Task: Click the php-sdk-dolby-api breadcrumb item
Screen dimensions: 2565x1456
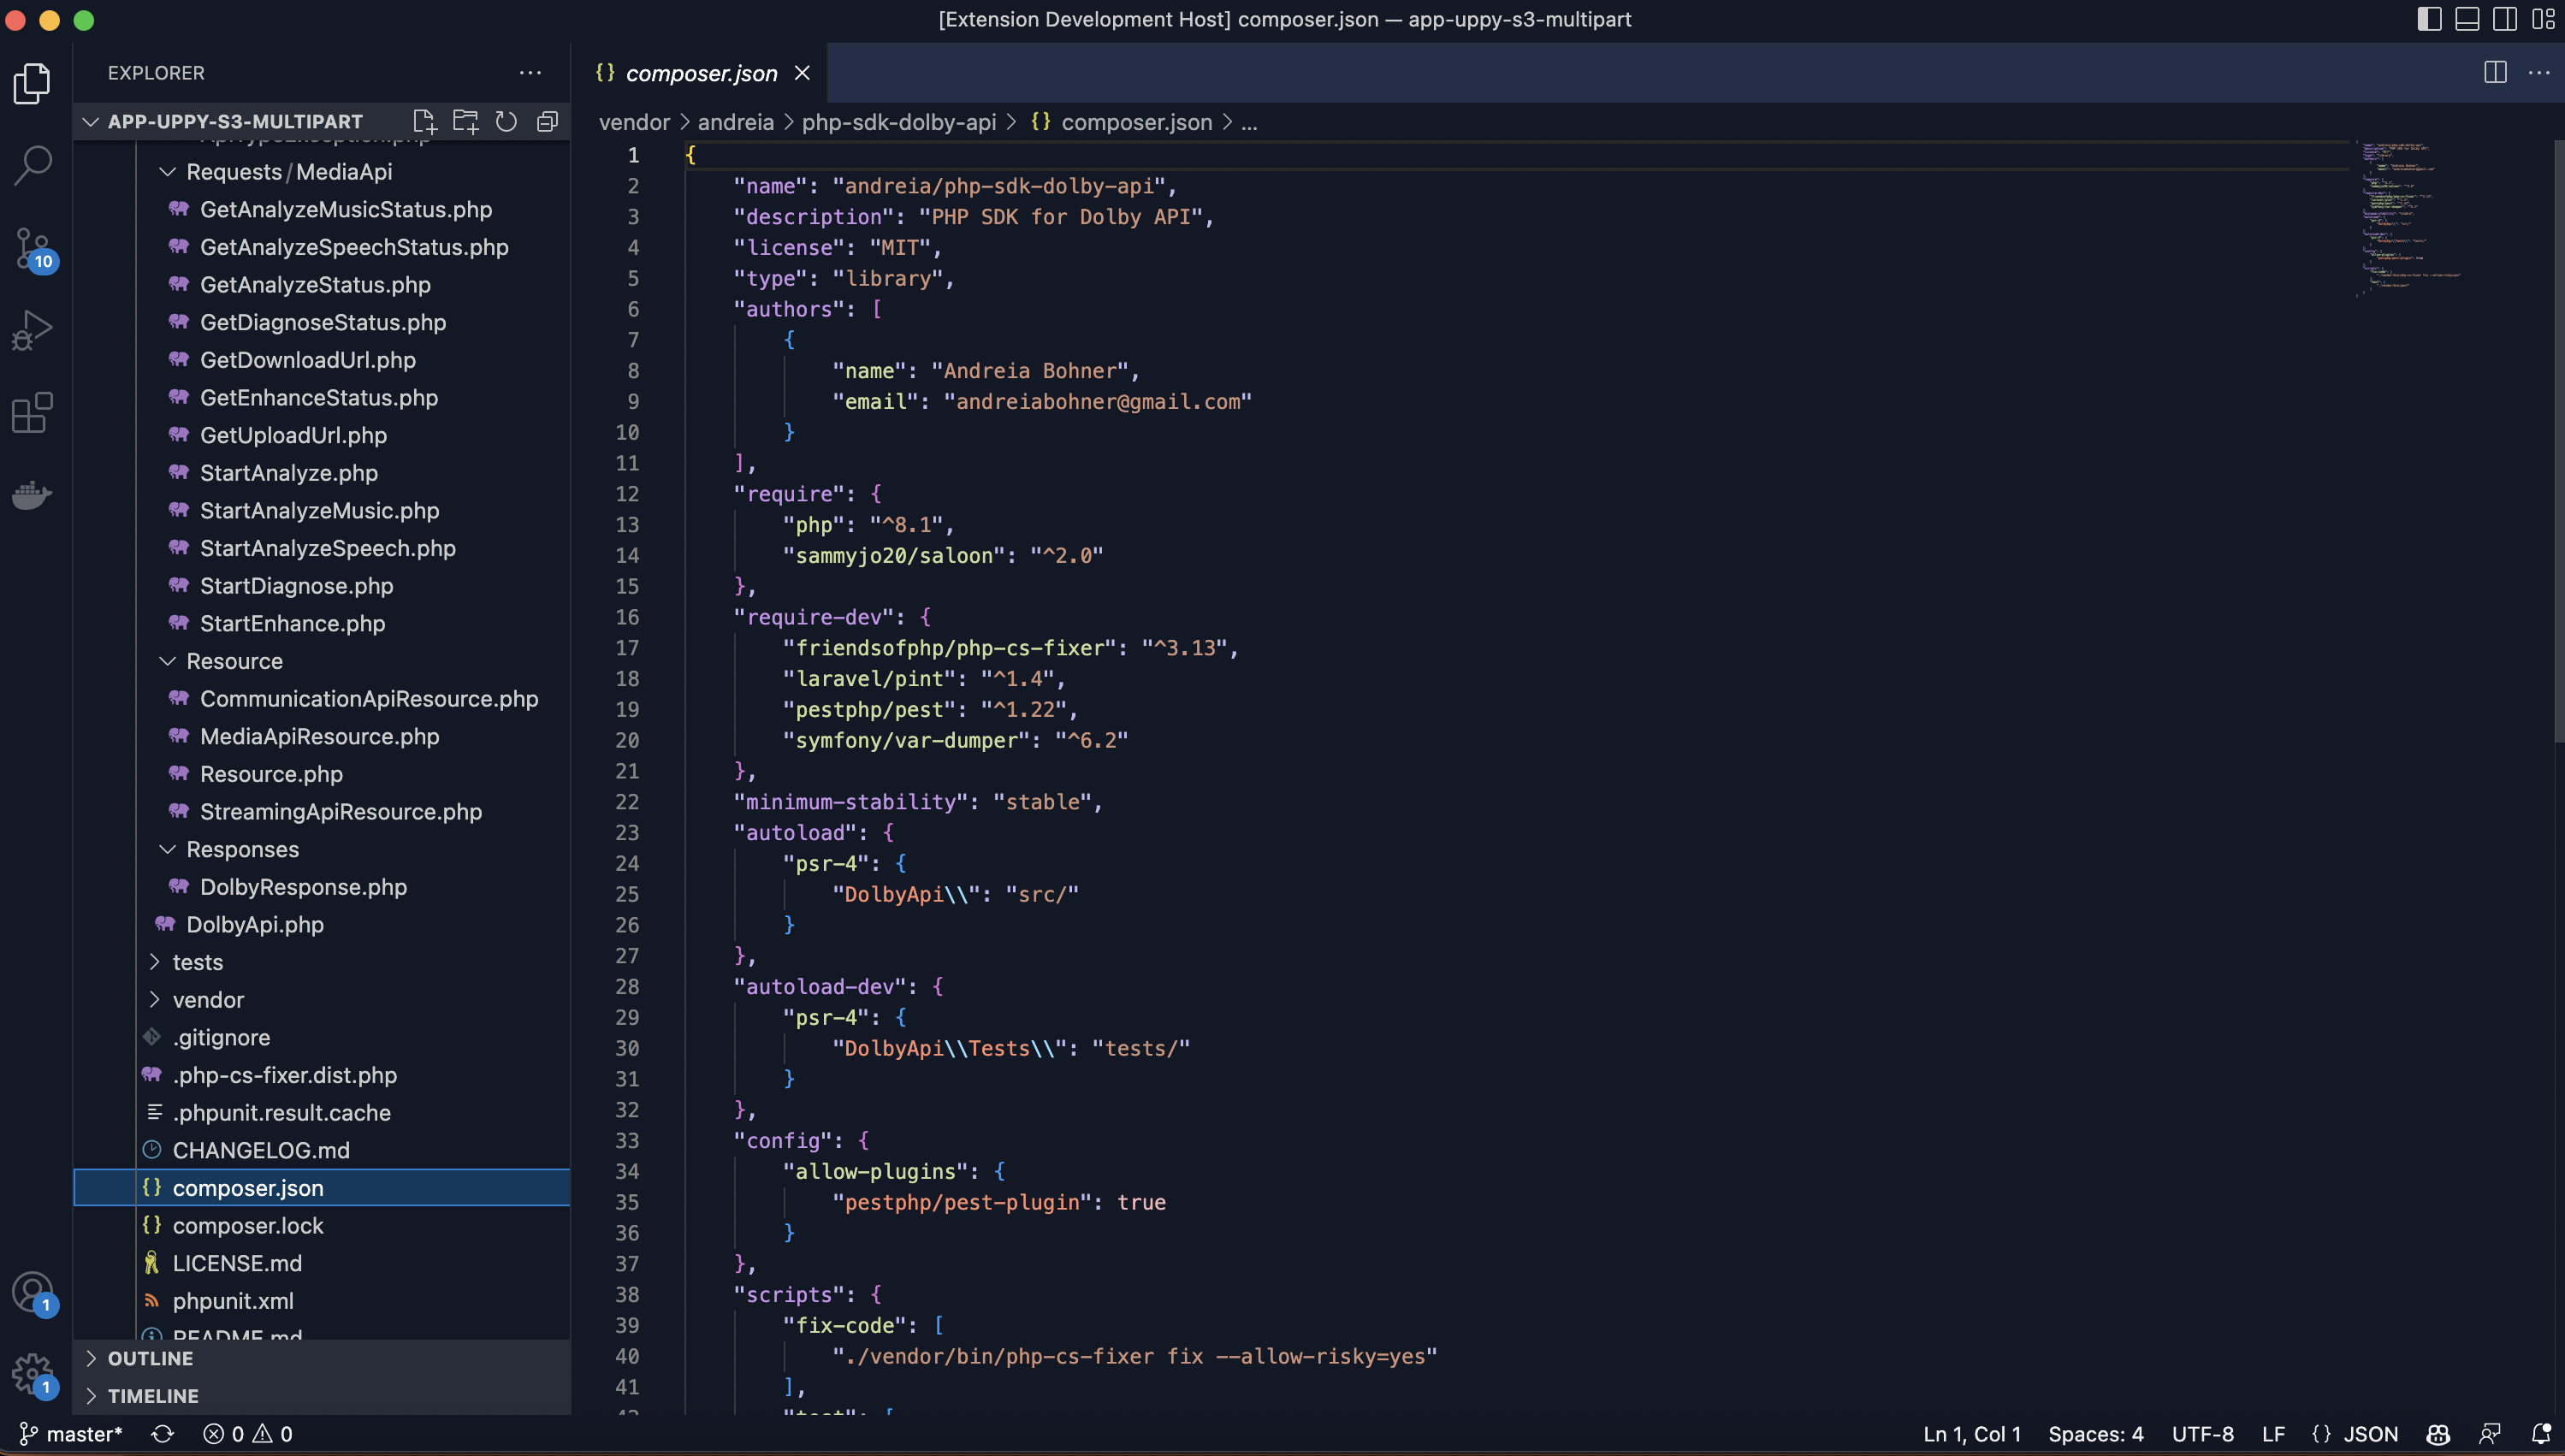Action: coord(898,122)
